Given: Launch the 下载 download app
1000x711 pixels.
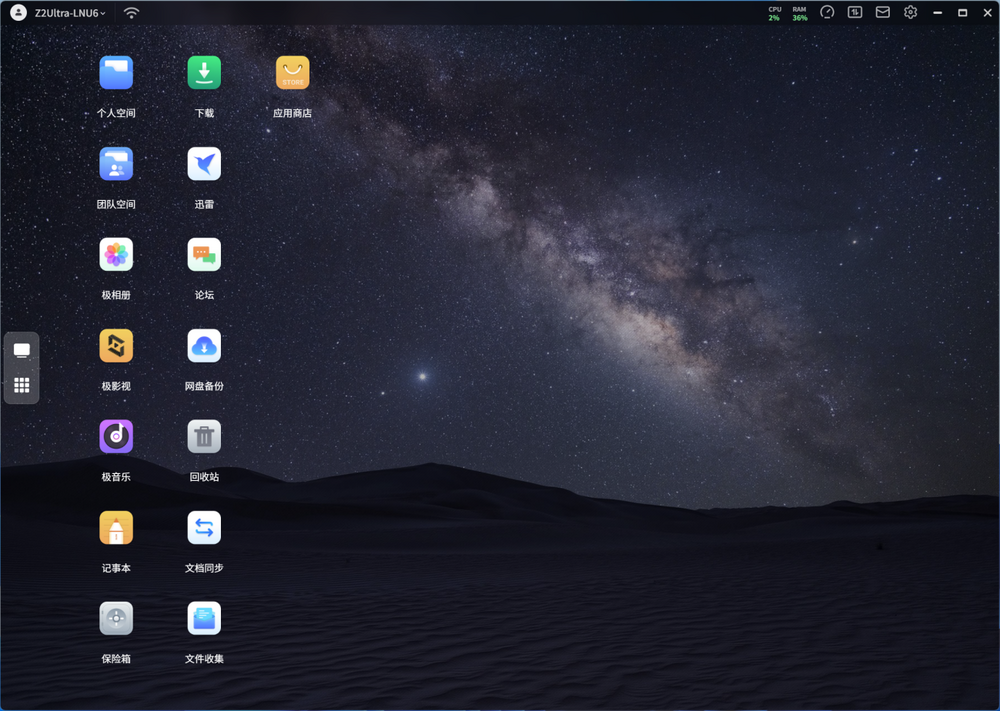Looking at the screenshot, I should coord(204,73).
